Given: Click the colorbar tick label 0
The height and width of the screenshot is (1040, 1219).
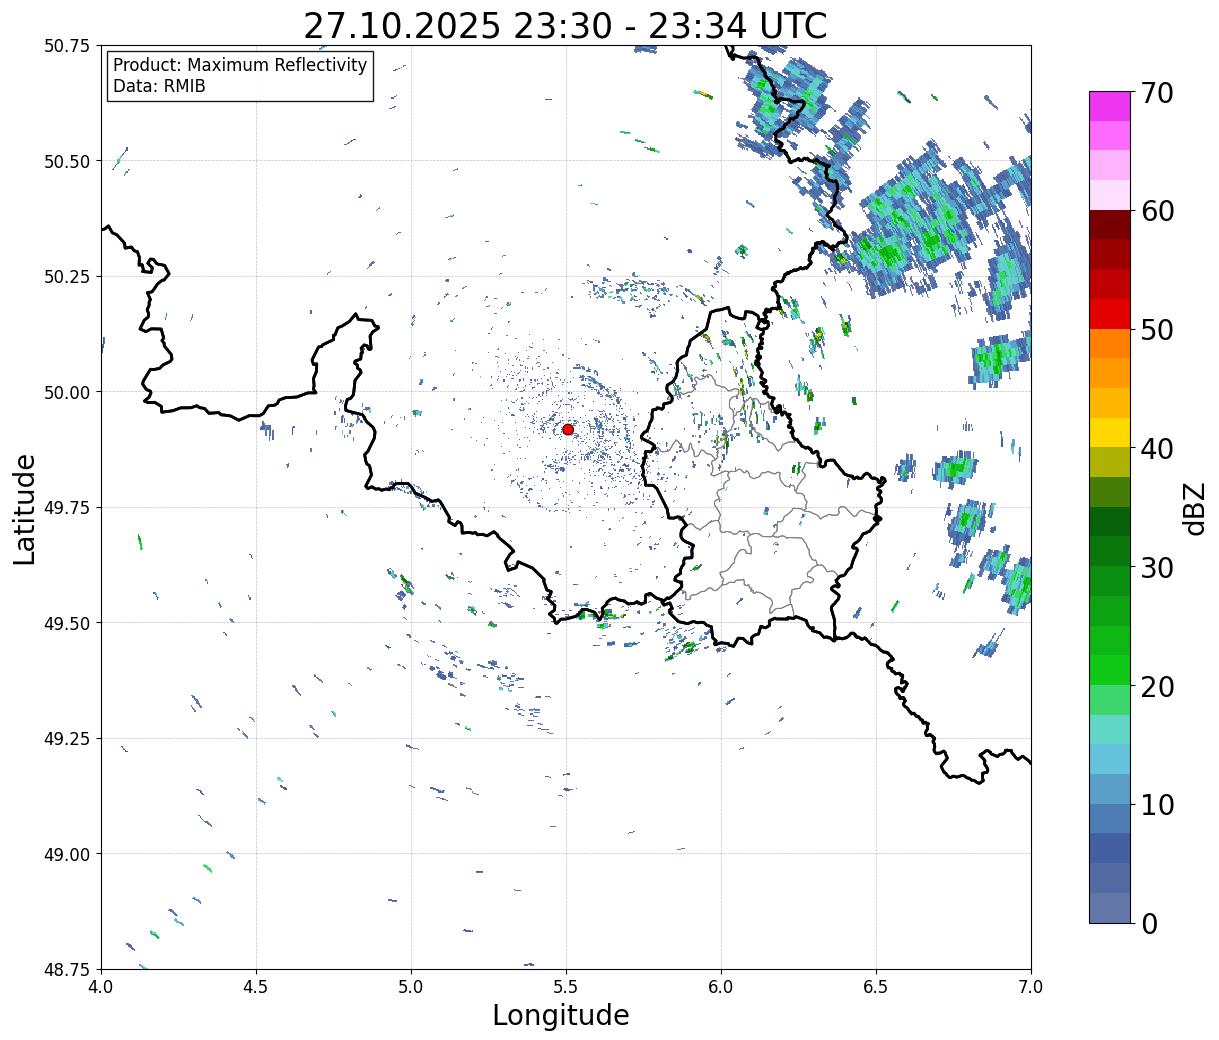Looking at the screenshot, I should pos(1149,924).
